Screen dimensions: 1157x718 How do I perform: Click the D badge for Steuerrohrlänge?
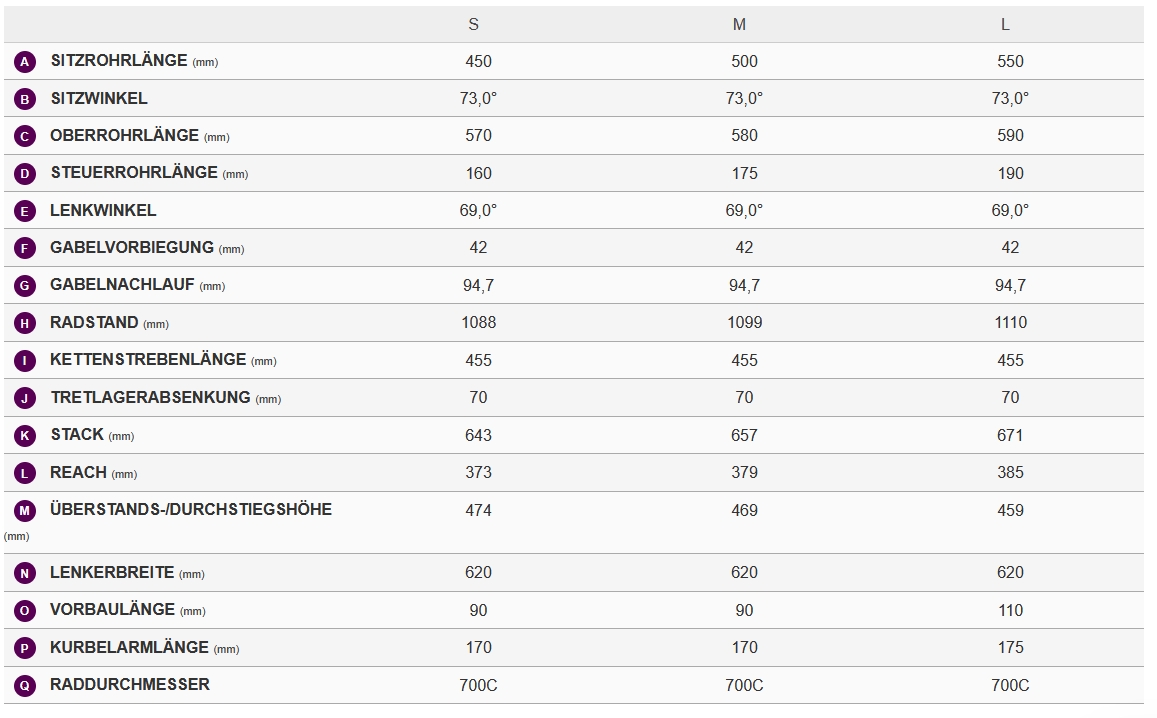(x=25, y=174)
